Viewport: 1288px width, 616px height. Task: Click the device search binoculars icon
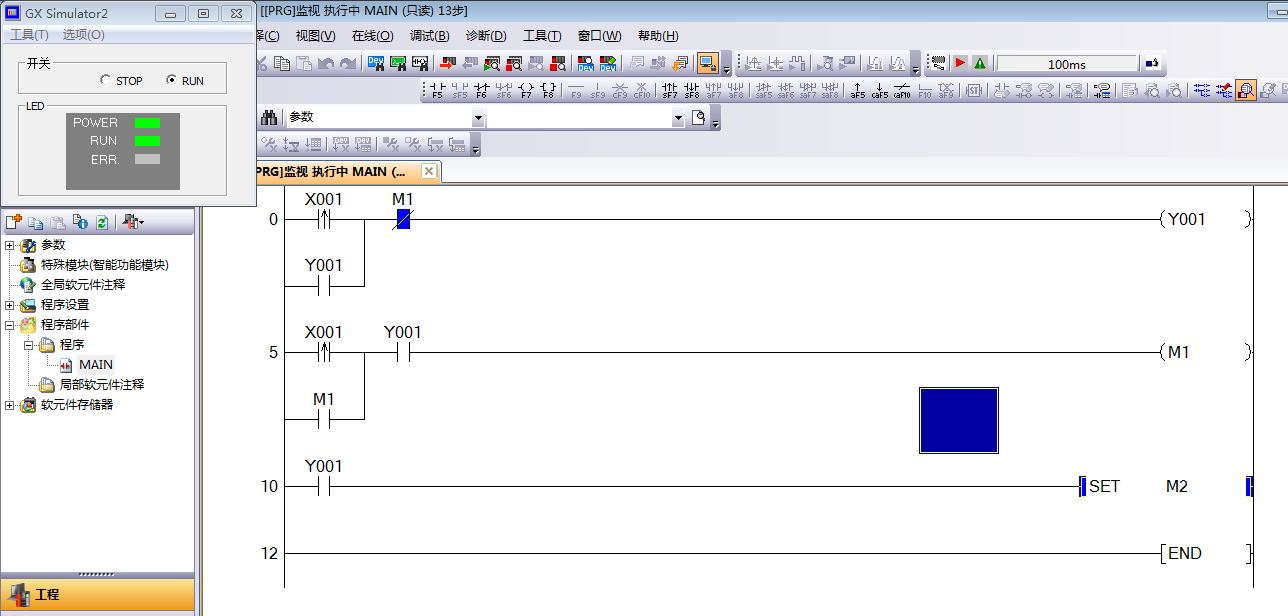(268, 117)
